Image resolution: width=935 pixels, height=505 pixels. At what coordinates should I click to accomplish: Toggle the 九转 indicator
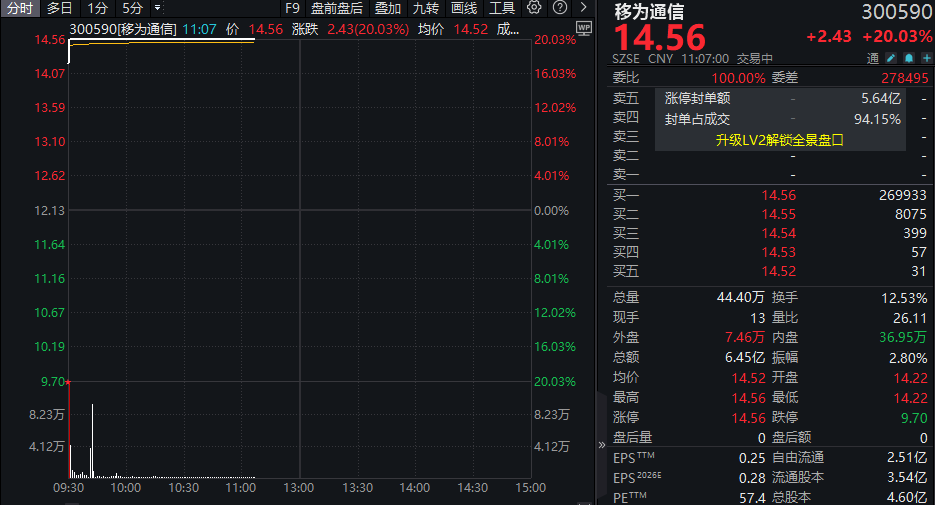pos(426,8)
